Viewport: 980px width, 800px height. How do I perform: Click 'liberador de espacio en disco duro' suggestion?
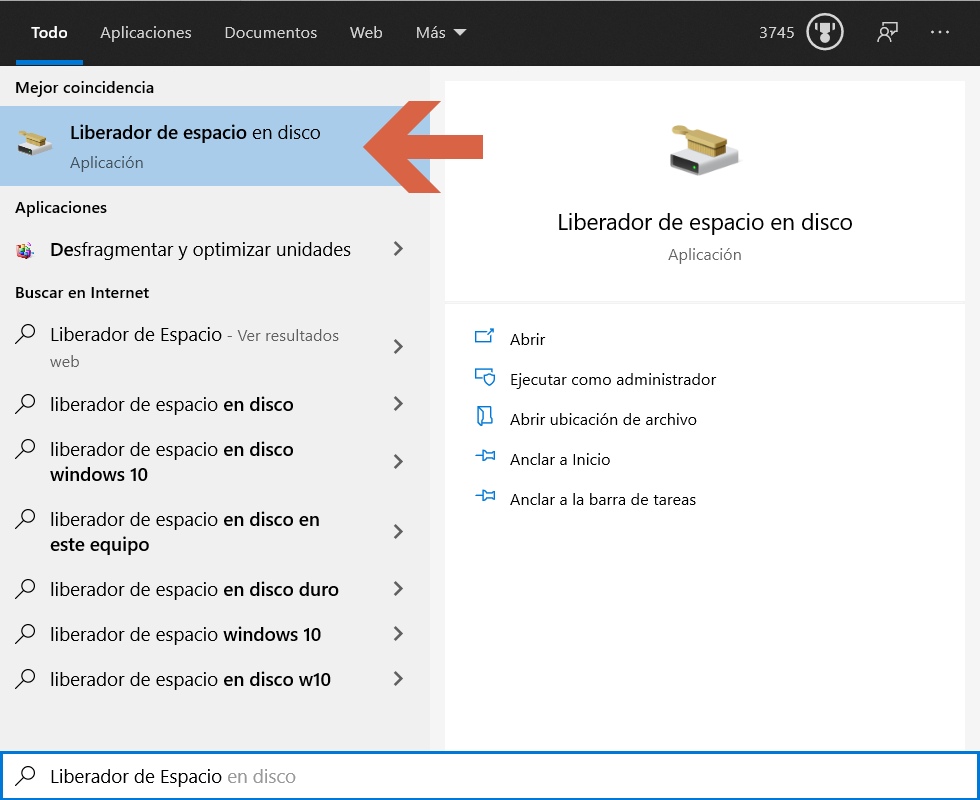tap(194, 589)
